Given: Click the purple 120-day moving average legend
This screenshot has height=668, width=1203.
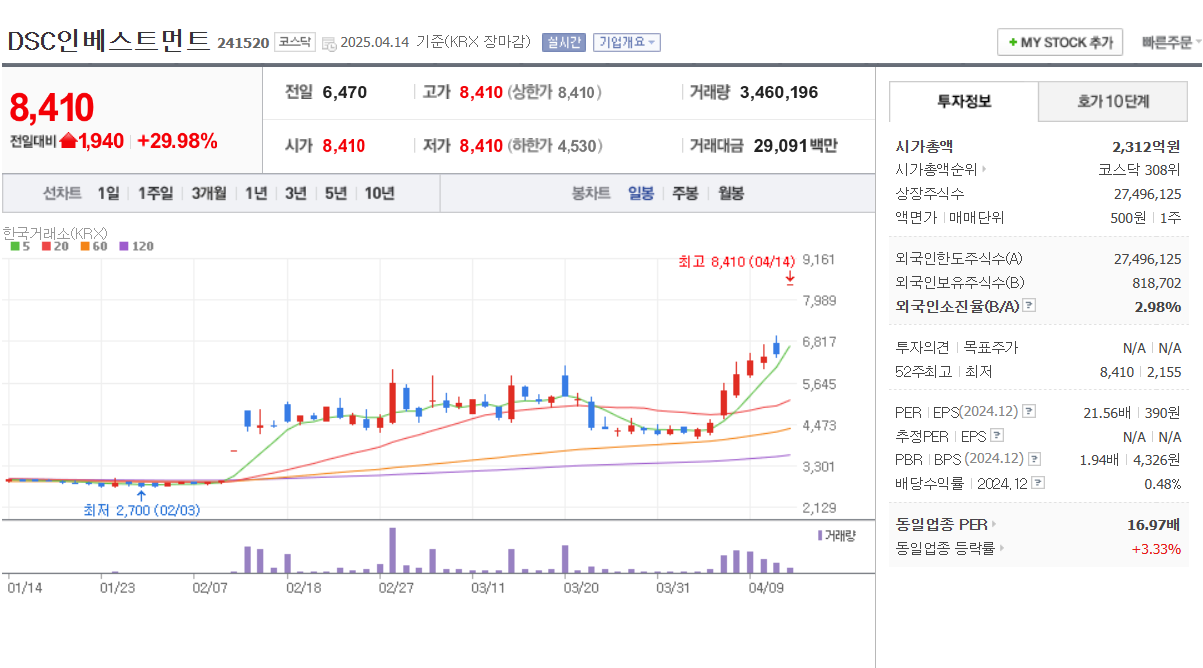Looking at the screenshot, I should 136,246.
